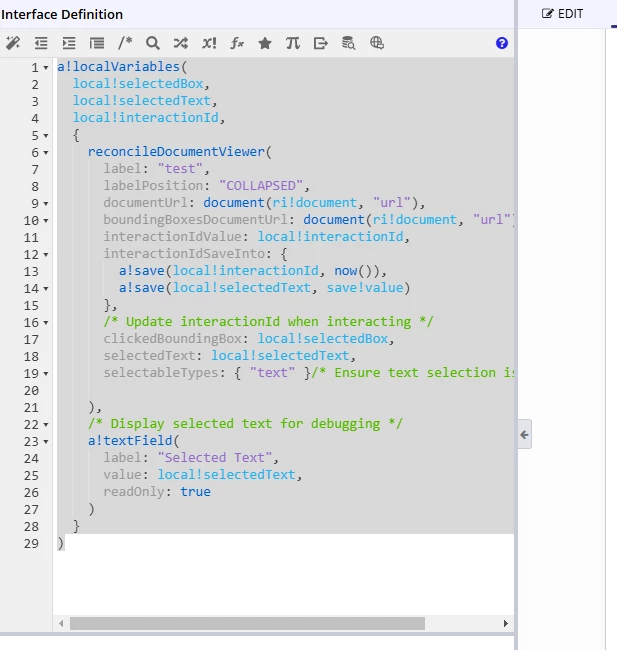Screen dimensions: 617x650
Task: Click the lines list icon beside indent
Action: point(97,43)
